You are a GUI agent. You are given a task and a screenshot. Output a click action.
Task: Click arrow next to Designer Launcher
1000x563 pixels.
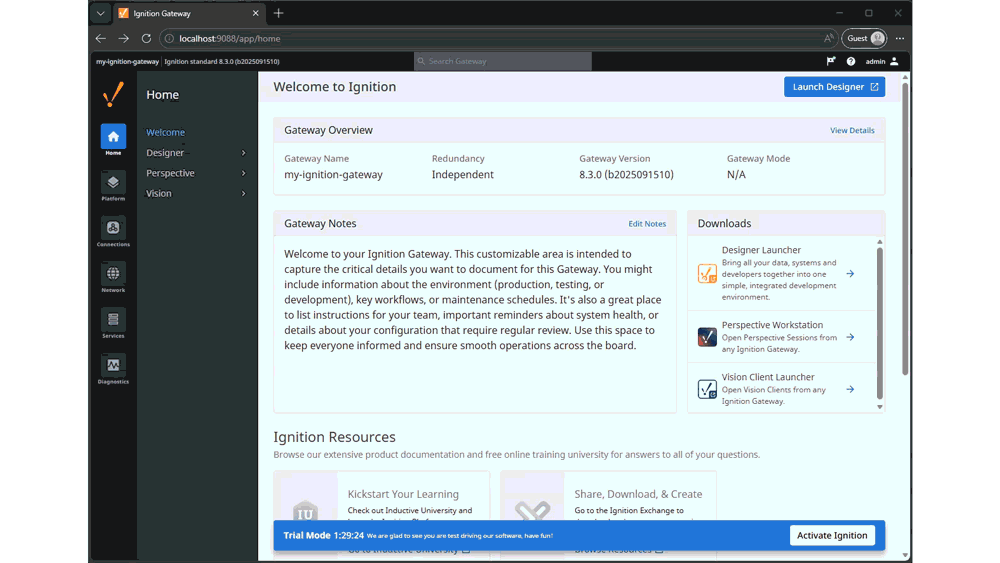click(850, 274)
